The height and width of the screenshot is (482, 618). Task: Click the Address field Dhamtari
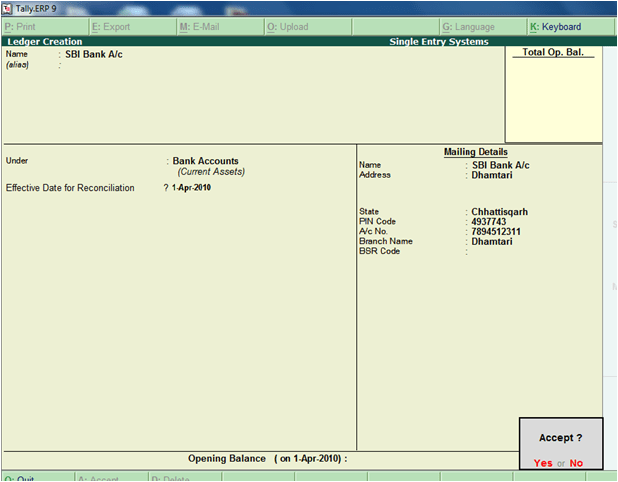(x=492, y=175)
